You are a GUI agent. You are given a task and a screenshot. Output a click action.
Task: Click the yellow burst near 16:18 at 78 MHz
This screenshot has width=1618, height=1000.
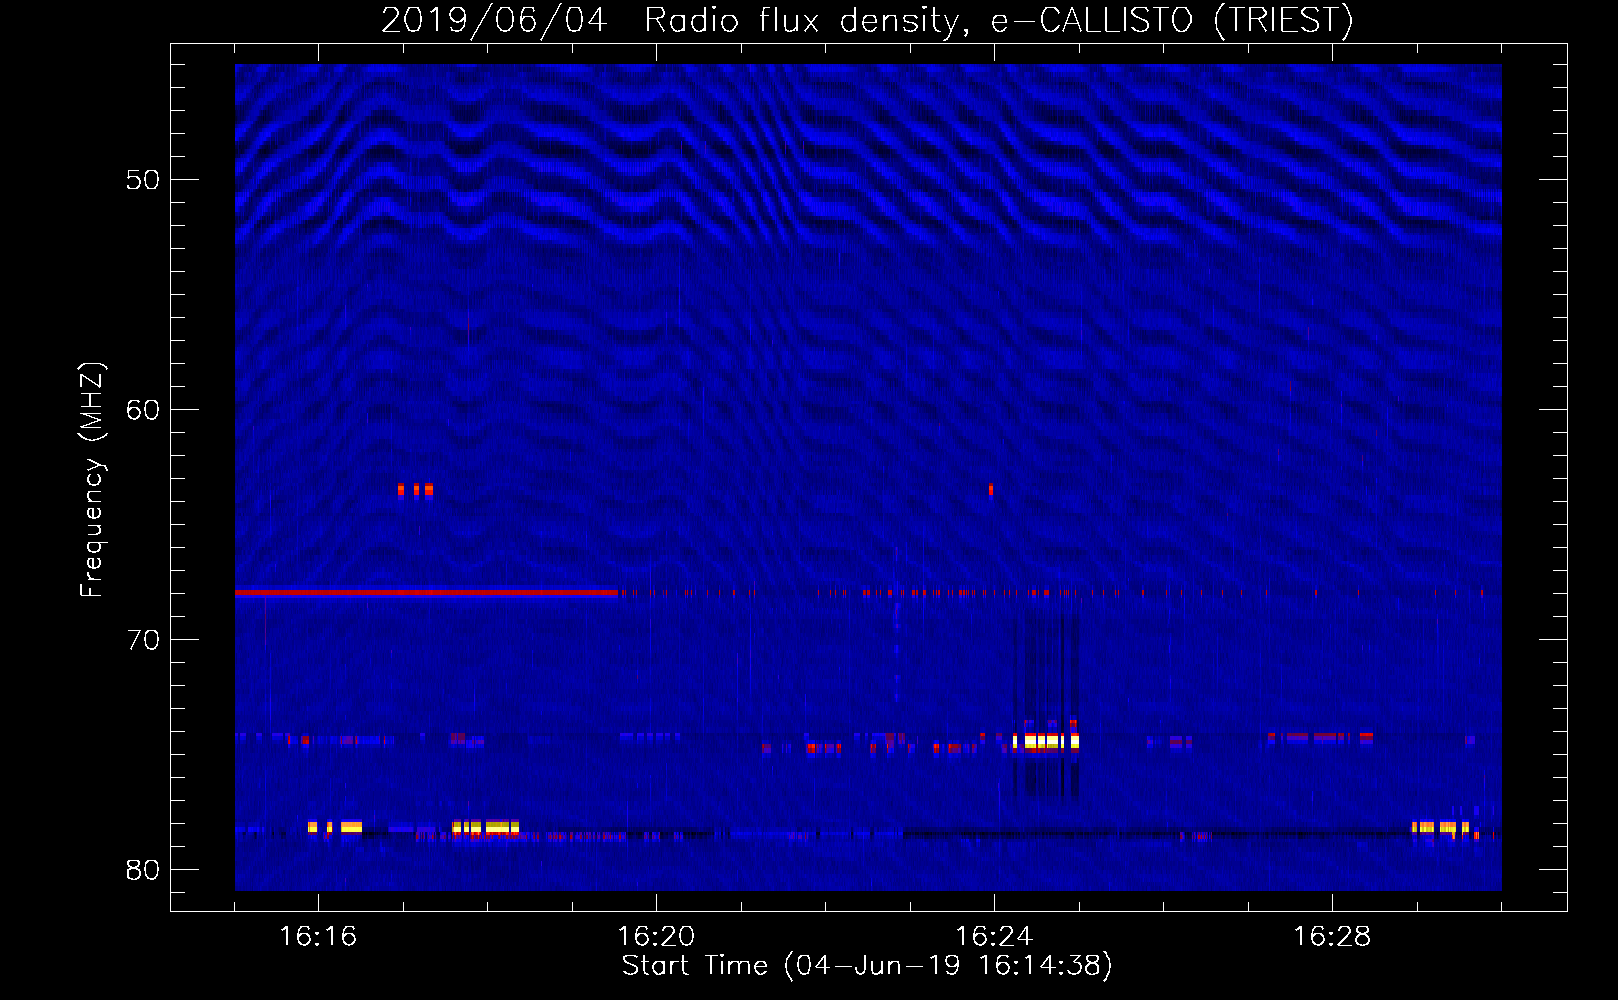click(x=486, y=828)
